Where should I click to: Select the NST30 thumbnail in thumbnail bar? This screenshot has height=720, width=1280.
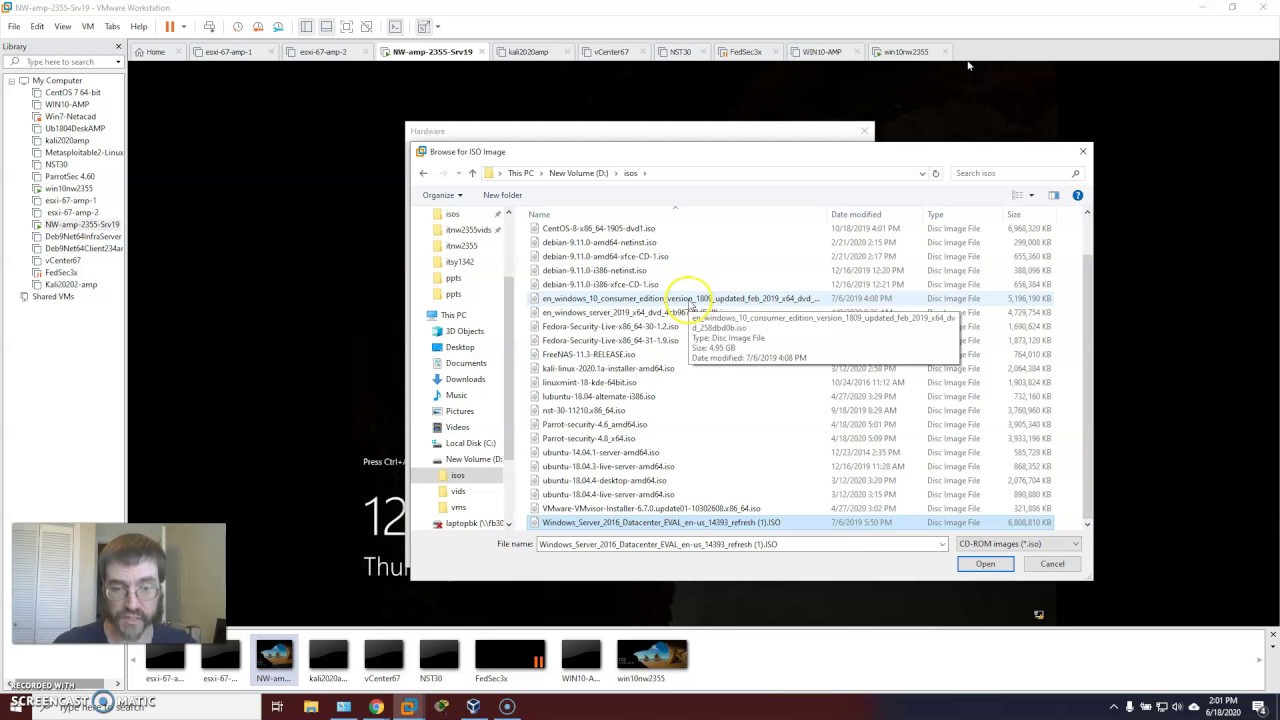click(438, 661)
